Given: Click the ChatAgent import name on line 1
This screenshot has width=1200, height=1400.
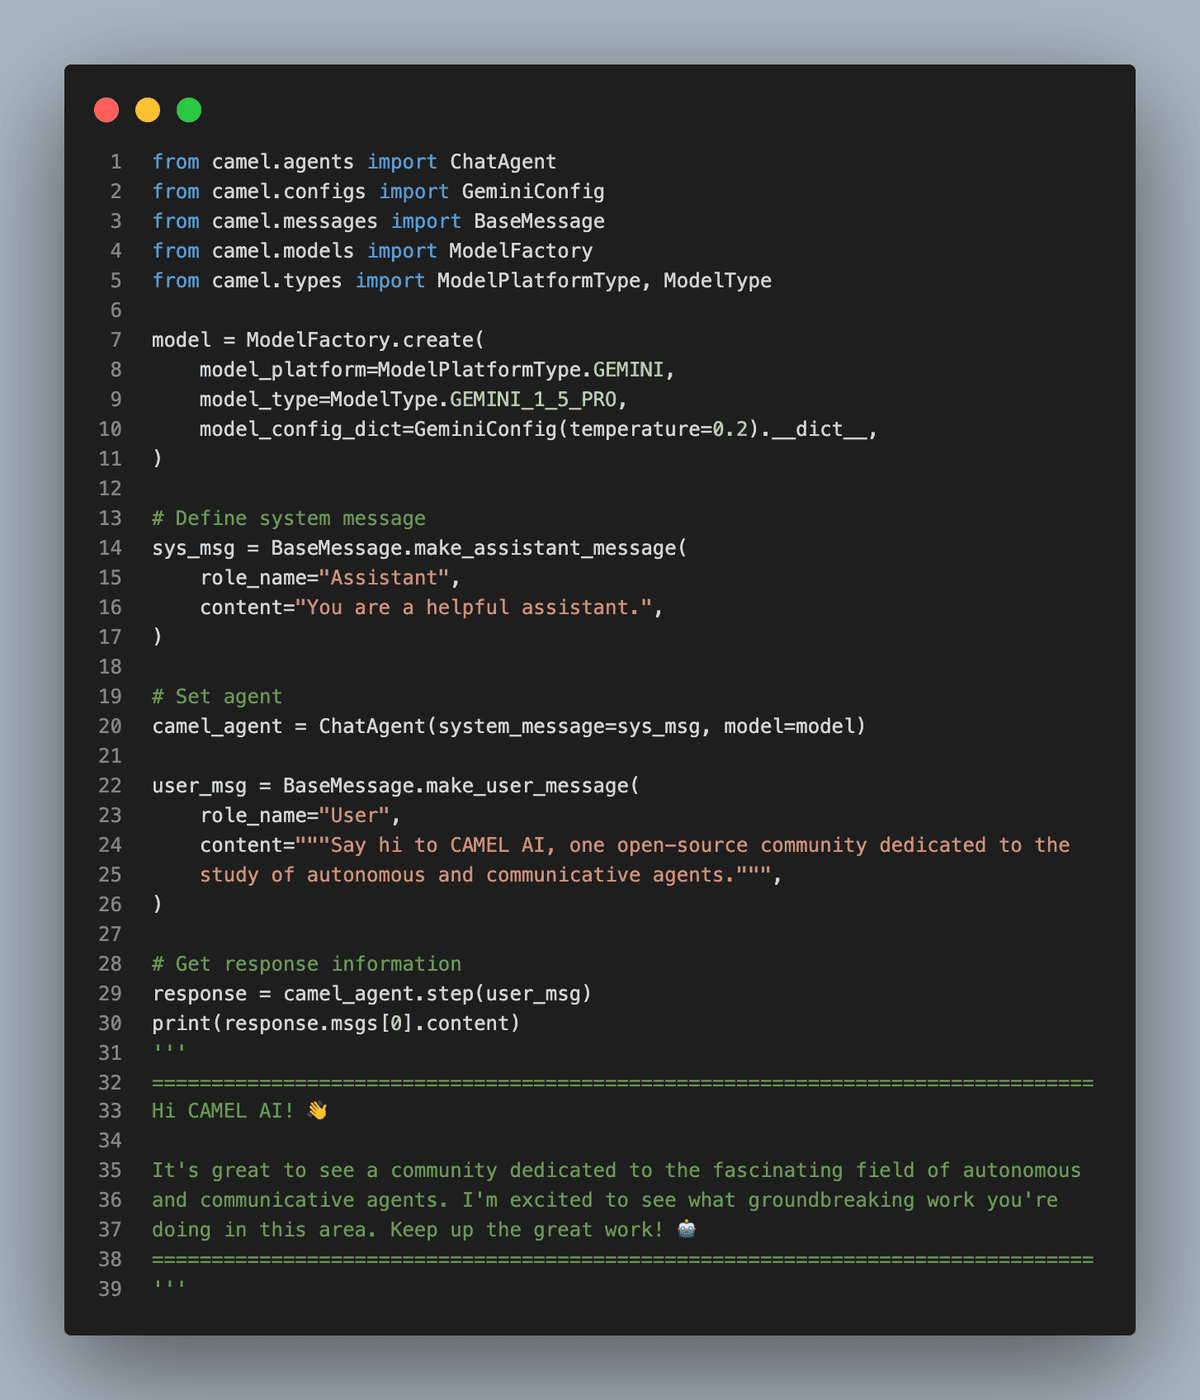Looking at the screenshot, I should pos(502,162).
